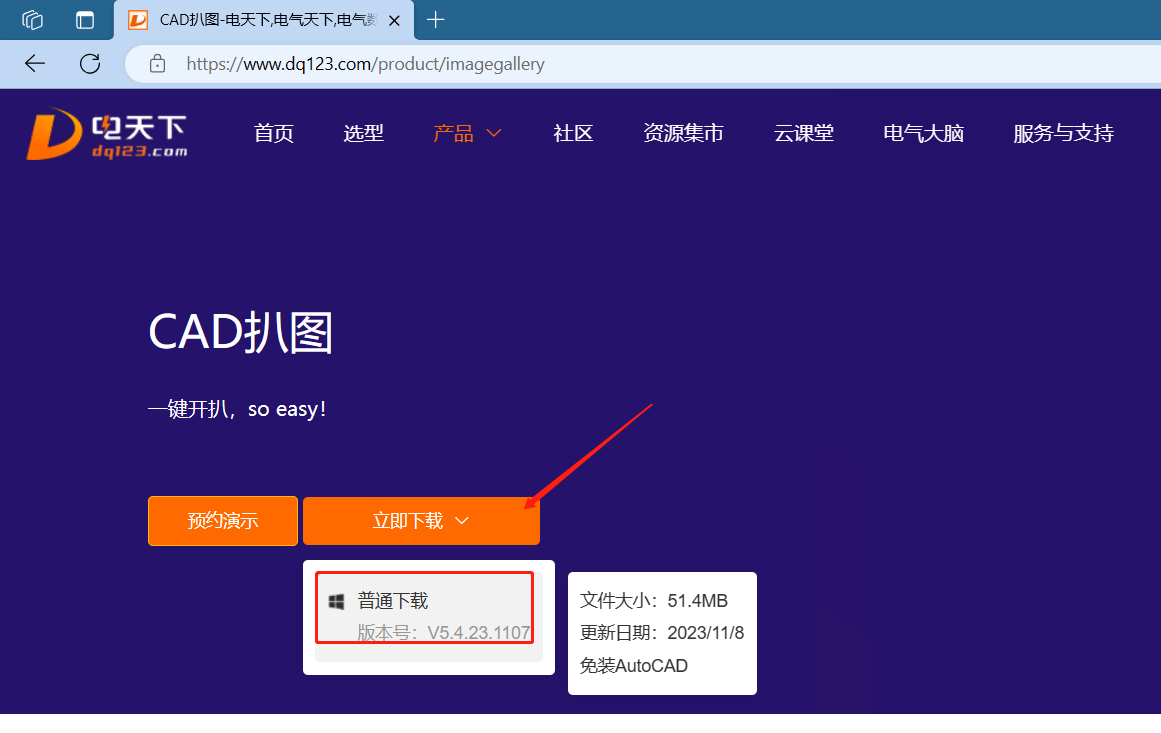The image size is (1161, 733).
Task: Click the Windows icon beside 普通下载
Action: (x=336, y=602)
